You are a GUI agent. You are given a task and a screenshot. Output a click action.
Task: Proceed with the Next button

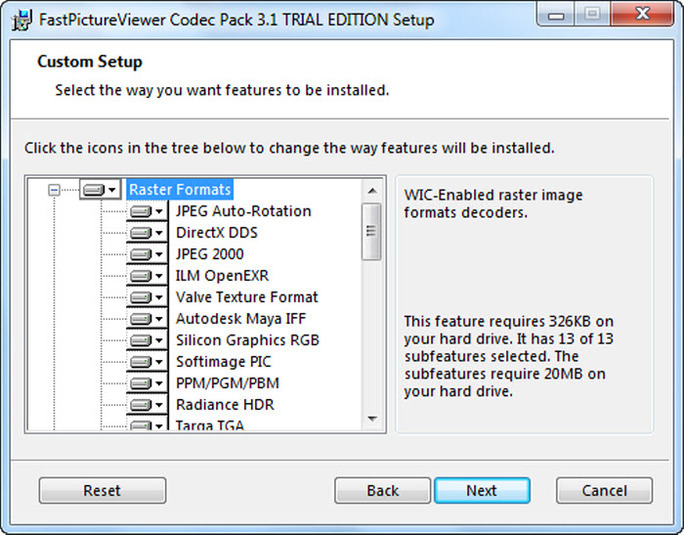[x=482, y=490]
